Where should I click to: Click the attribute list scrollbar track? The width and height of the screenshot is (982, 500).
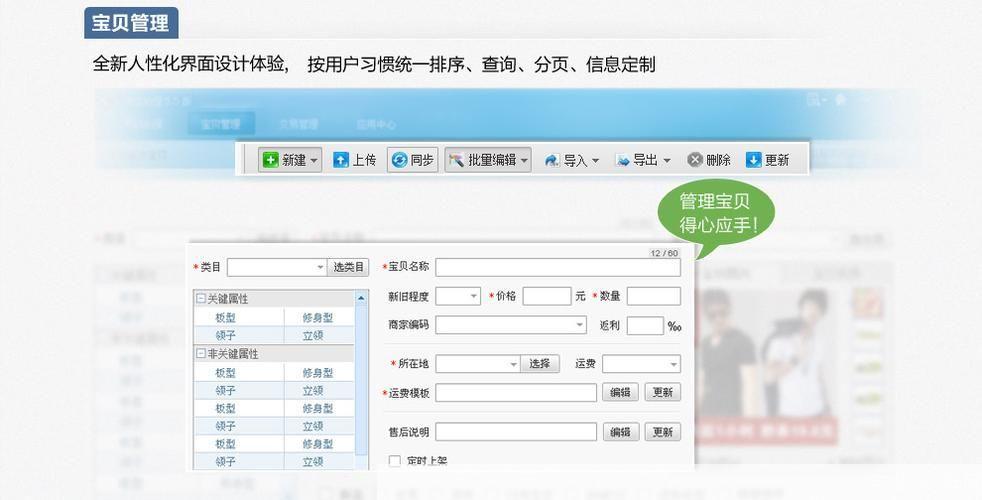(361, 380)
